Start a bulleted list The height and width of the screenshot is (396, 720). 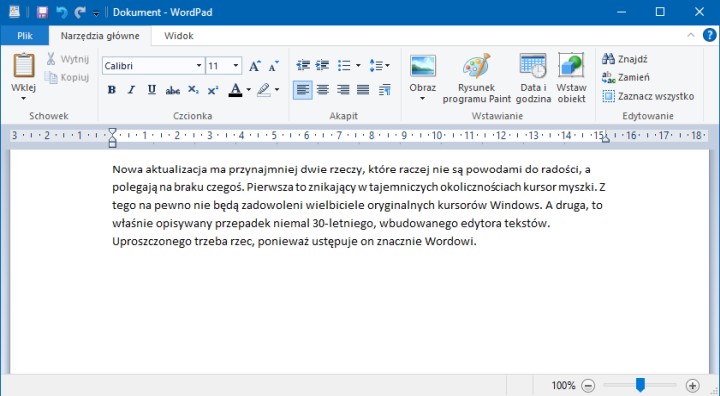pyautogui.click(x=344, y=65)
